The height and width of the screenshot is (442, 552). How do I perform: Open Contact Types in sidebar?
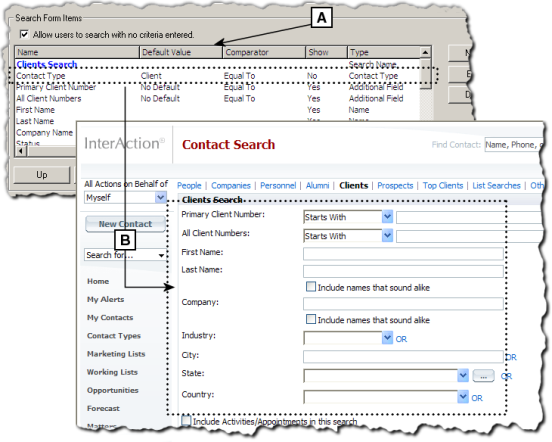coord(114,336)
